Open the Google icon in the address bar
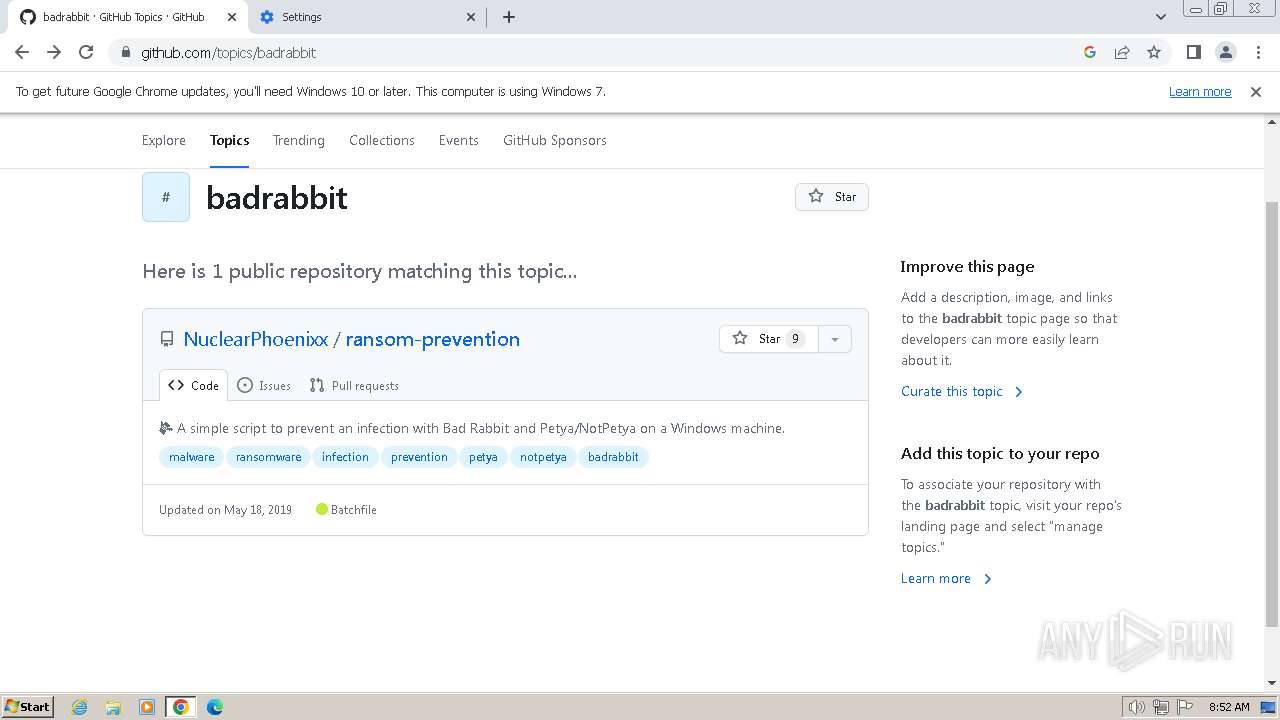Viewport: 1280px width, 720px height. [1090, 52]
